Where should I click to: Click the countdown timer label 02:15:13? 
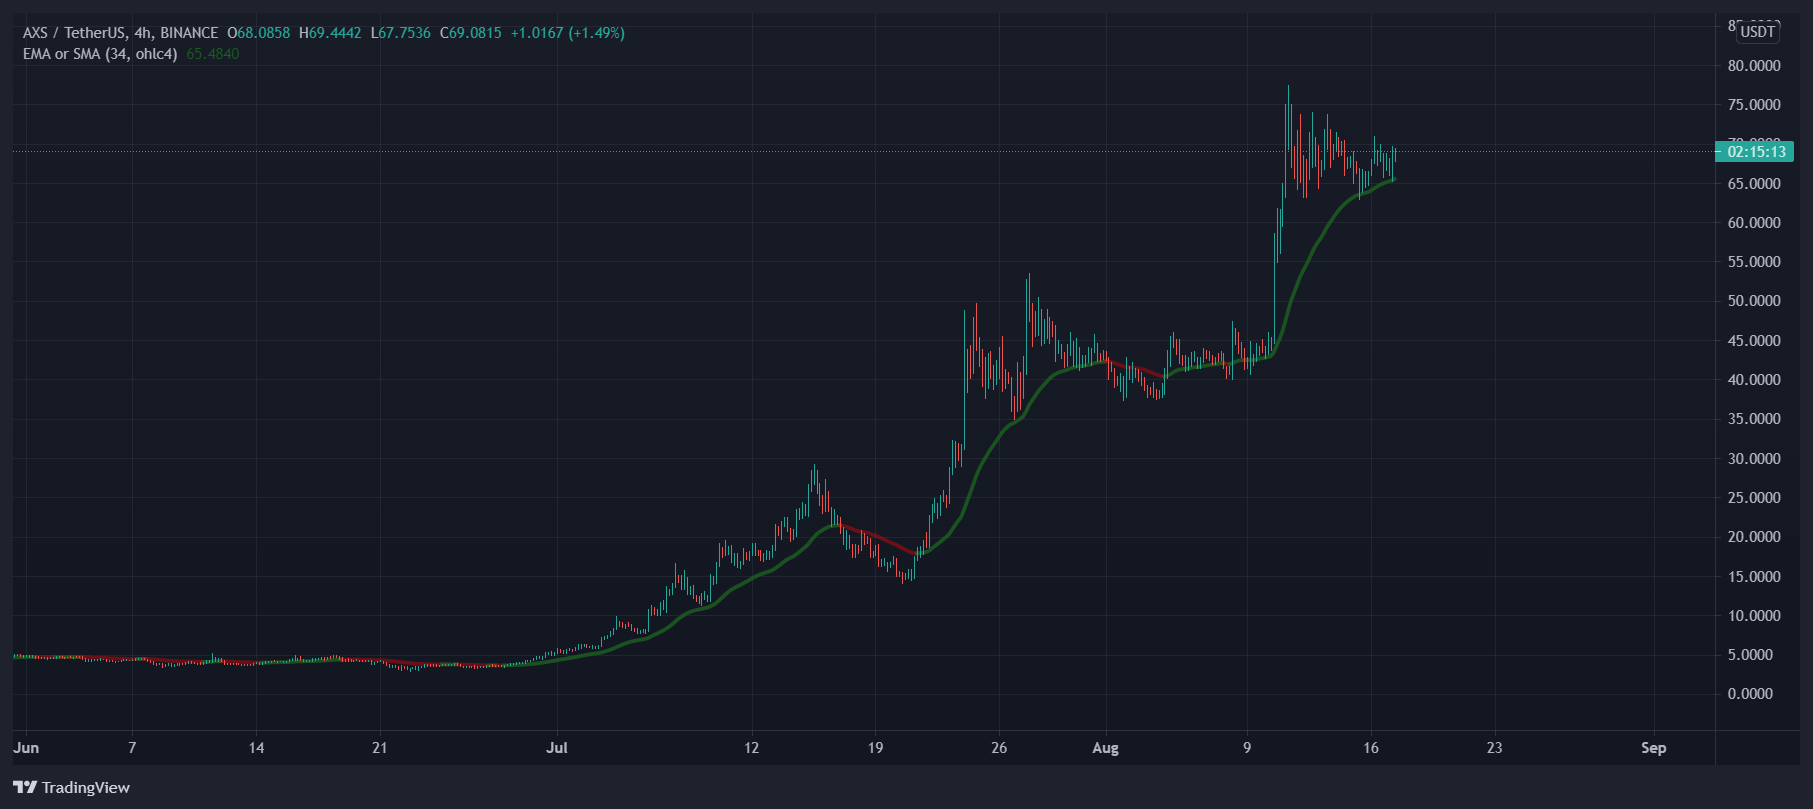(x=1756, y=152)
